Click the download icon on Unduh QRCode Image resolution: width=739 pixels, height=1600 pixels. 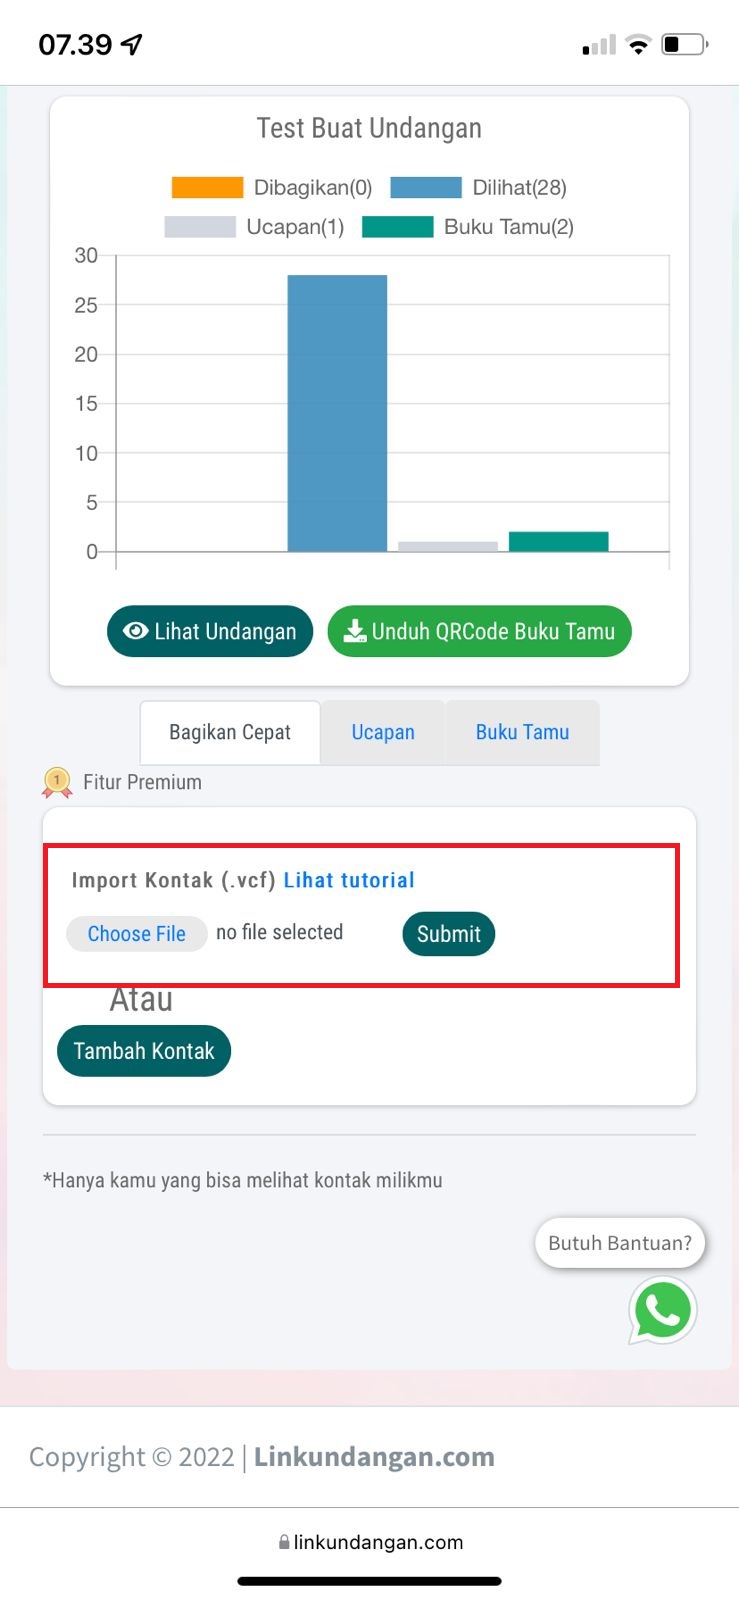[355, 631]
